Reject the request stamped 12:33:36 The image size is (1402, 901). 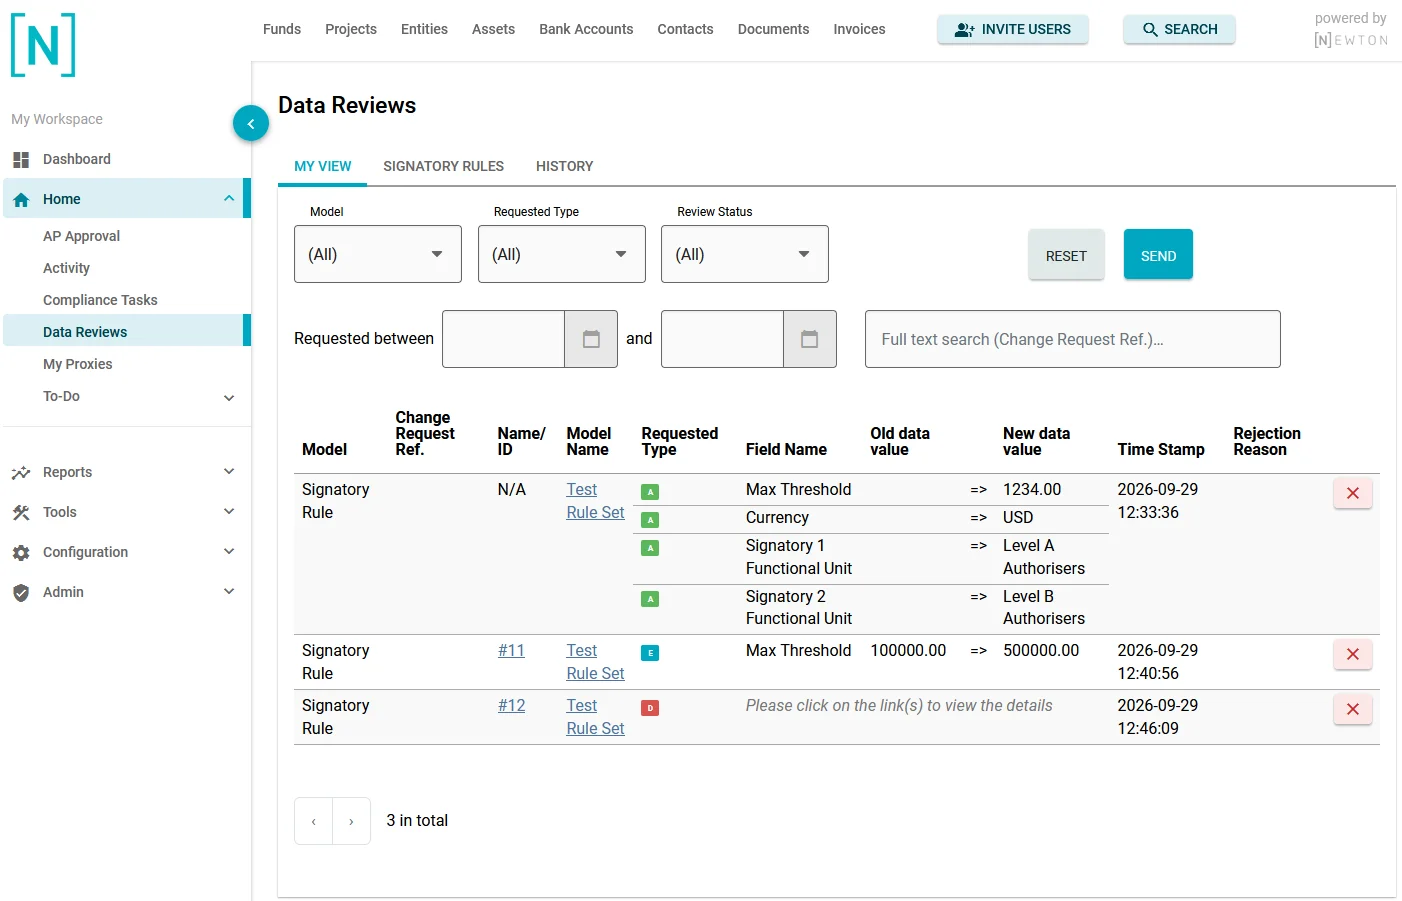[1353, 493]
